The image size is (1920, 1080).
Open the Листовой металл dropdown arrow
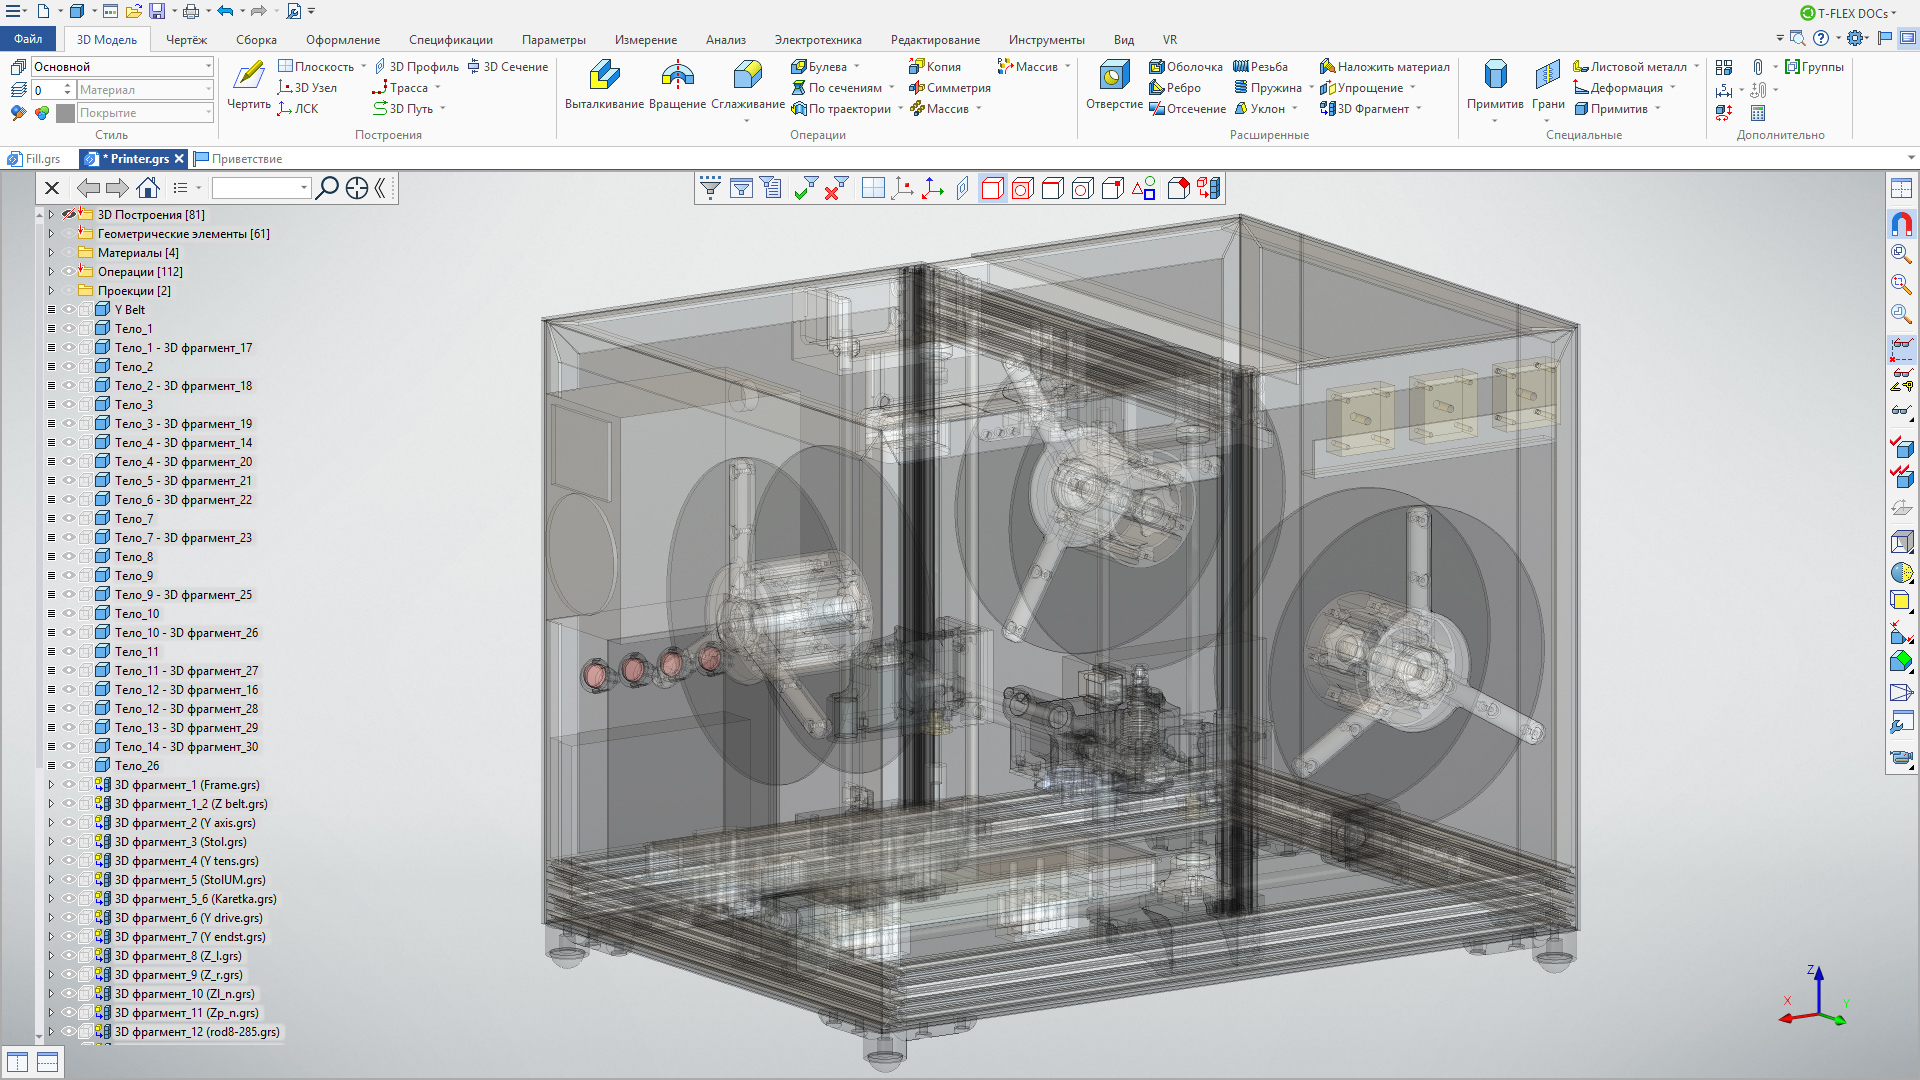point(1696,67)
